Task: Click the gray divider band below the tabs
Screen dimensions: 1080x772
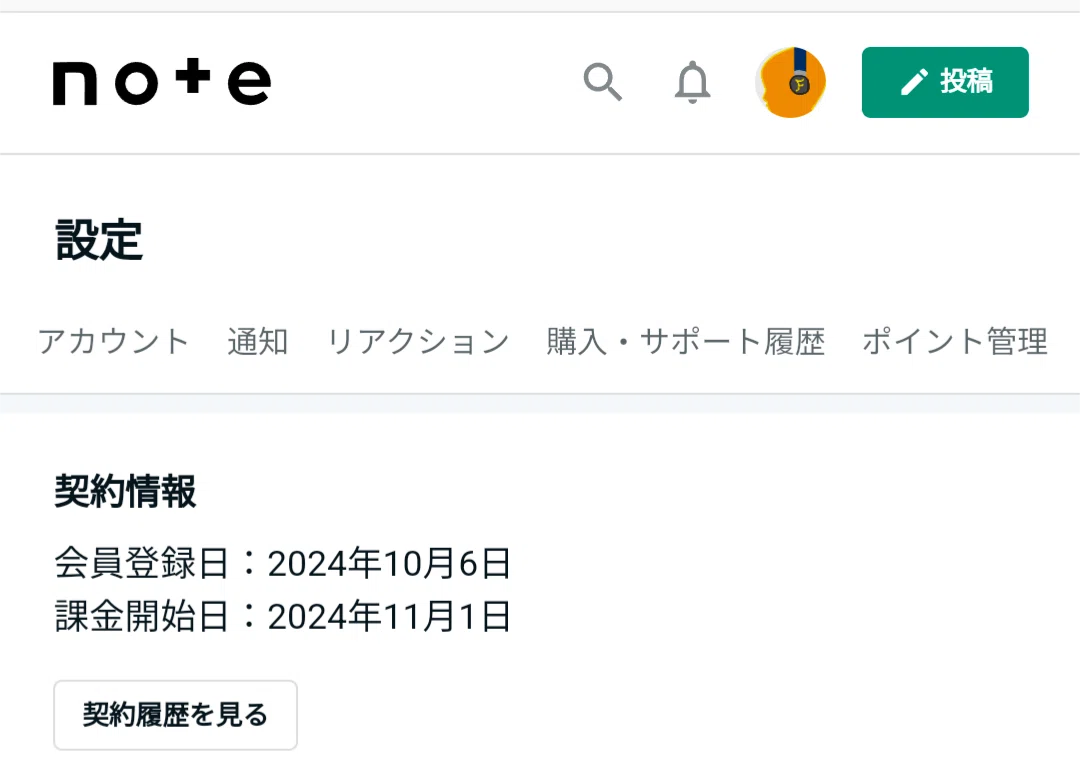Action: click(x=540, y=404)
